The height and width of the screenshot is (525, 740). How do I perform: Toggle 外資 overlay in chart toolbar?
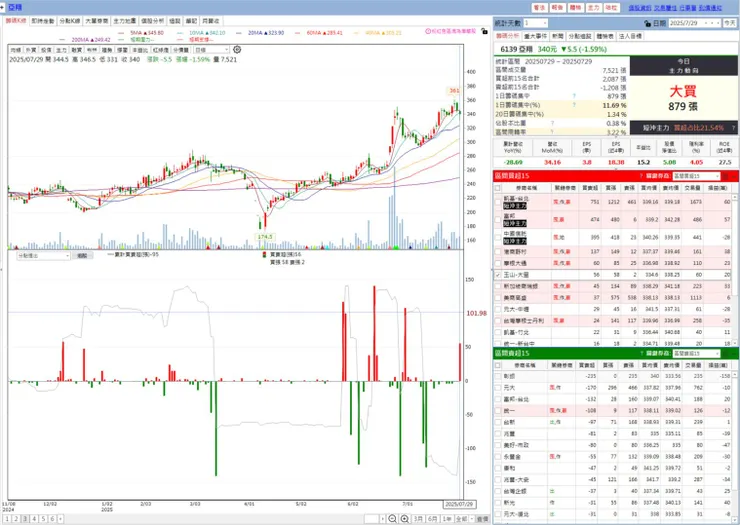31,50
